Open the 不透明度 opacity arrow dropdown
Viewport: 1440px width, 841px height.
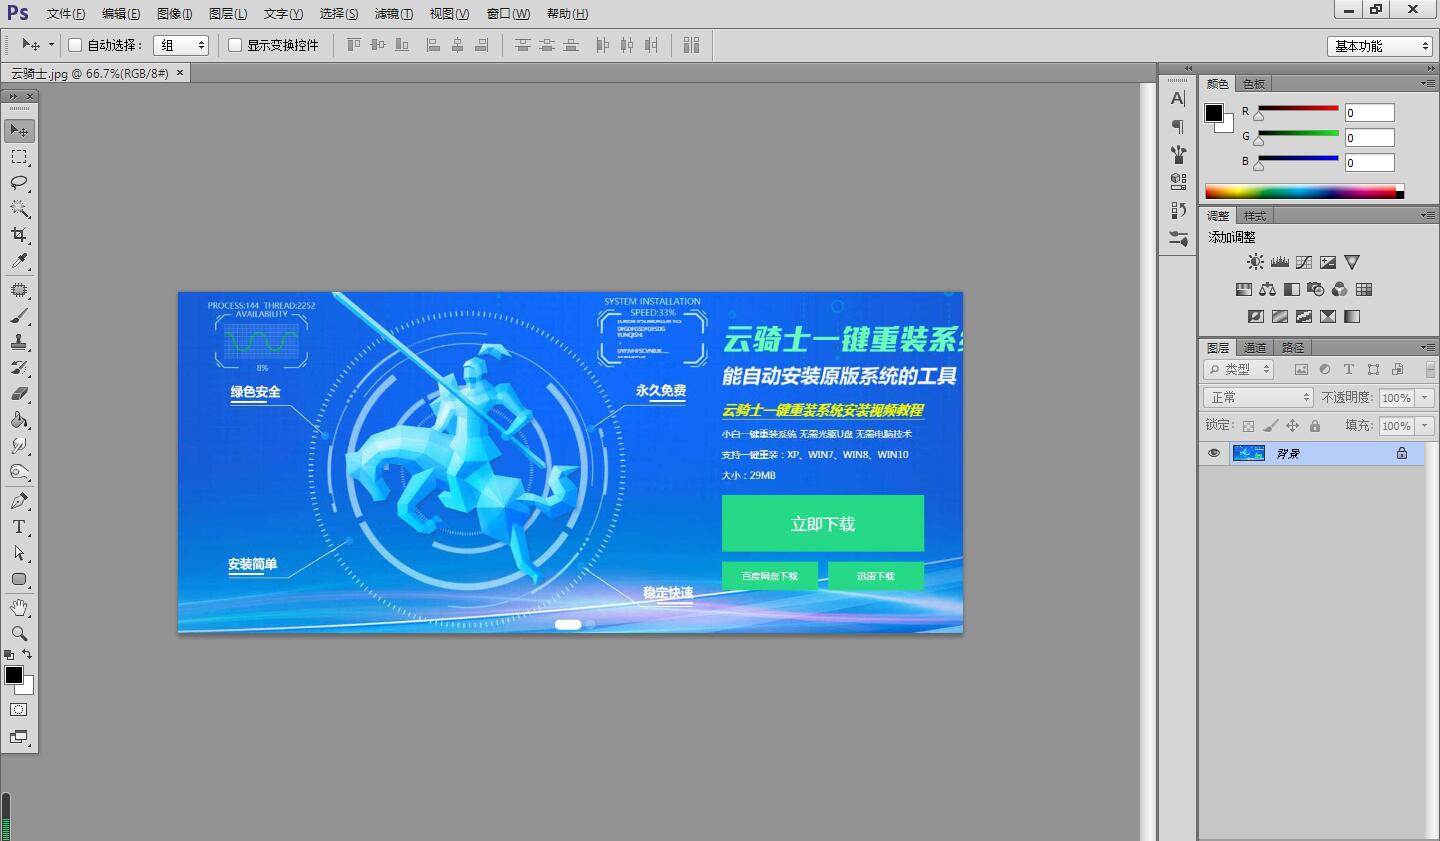tap(1425, 398)
